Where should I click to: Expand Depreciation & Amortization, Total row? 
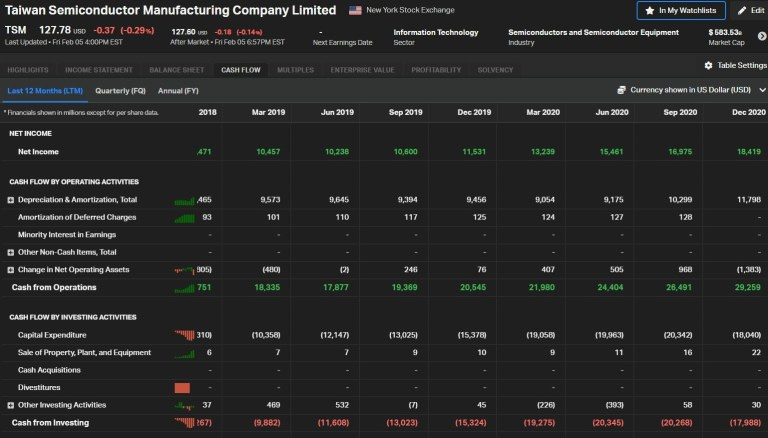[10, 200]
